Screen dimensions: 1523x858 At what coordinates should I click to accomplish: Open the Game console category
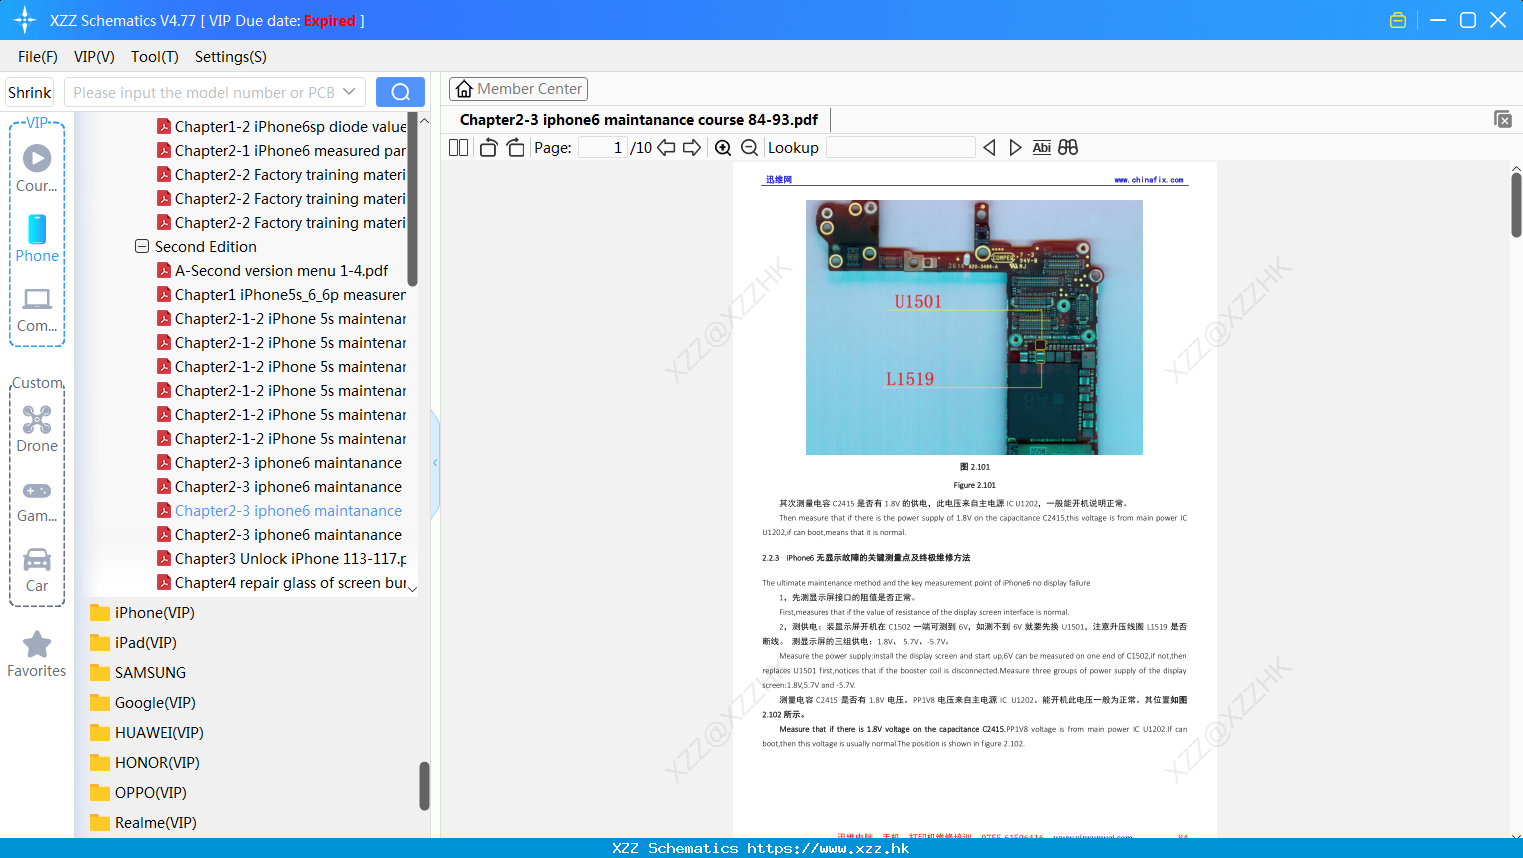(x=37, y=500)
